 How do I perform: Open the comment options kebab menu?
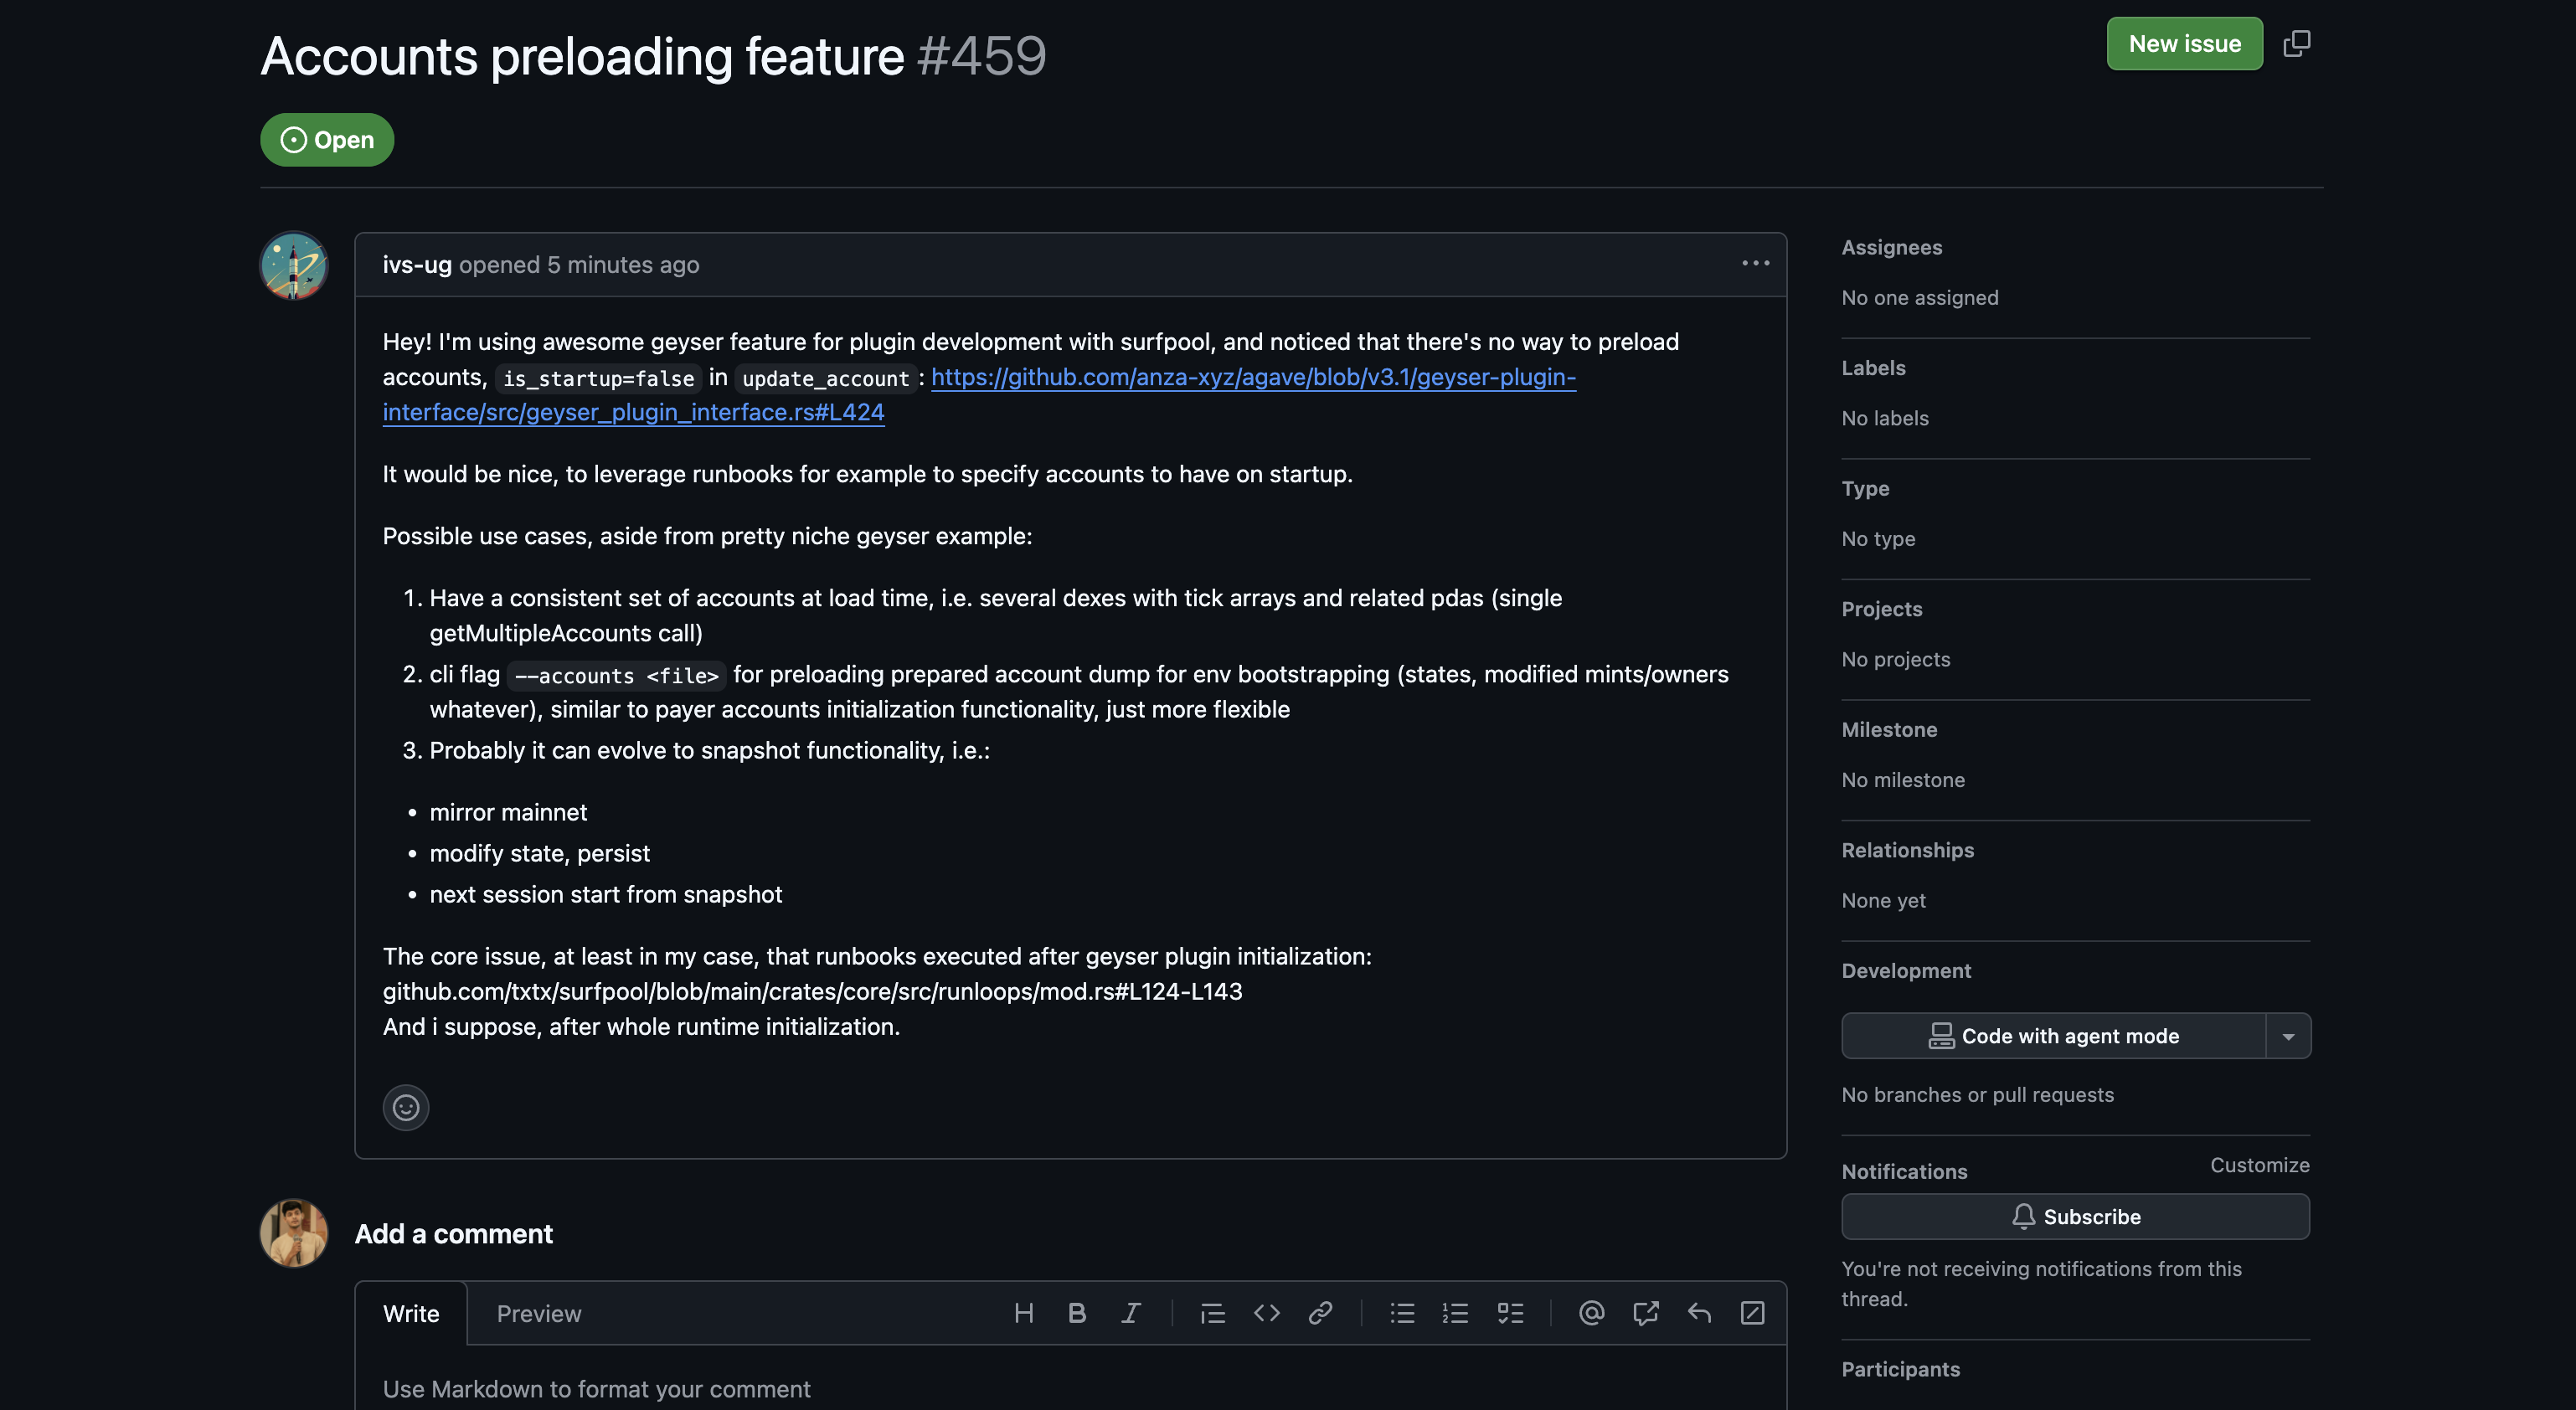click(1755, 263)
